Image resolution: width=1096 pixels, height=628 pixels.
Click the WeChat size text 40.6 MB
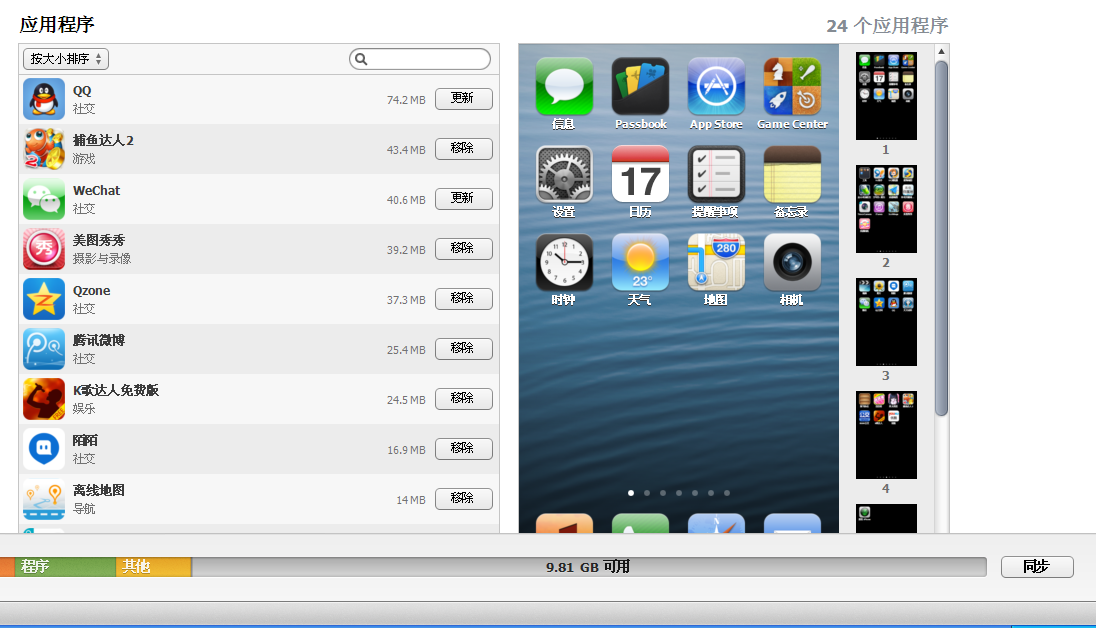pyautogui.click(x=406, y=200)
